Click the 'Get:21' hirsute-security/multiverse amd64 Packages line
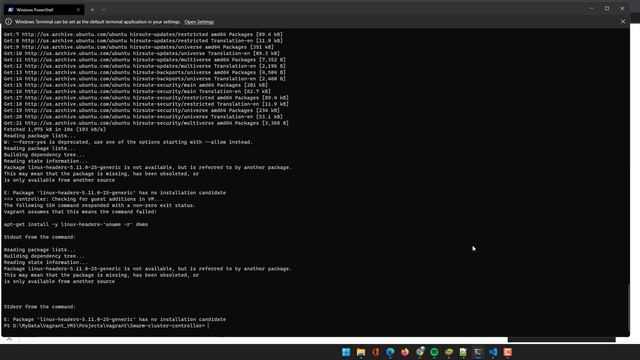This screenshot has height=360, width=640. [x=146, y=123]
